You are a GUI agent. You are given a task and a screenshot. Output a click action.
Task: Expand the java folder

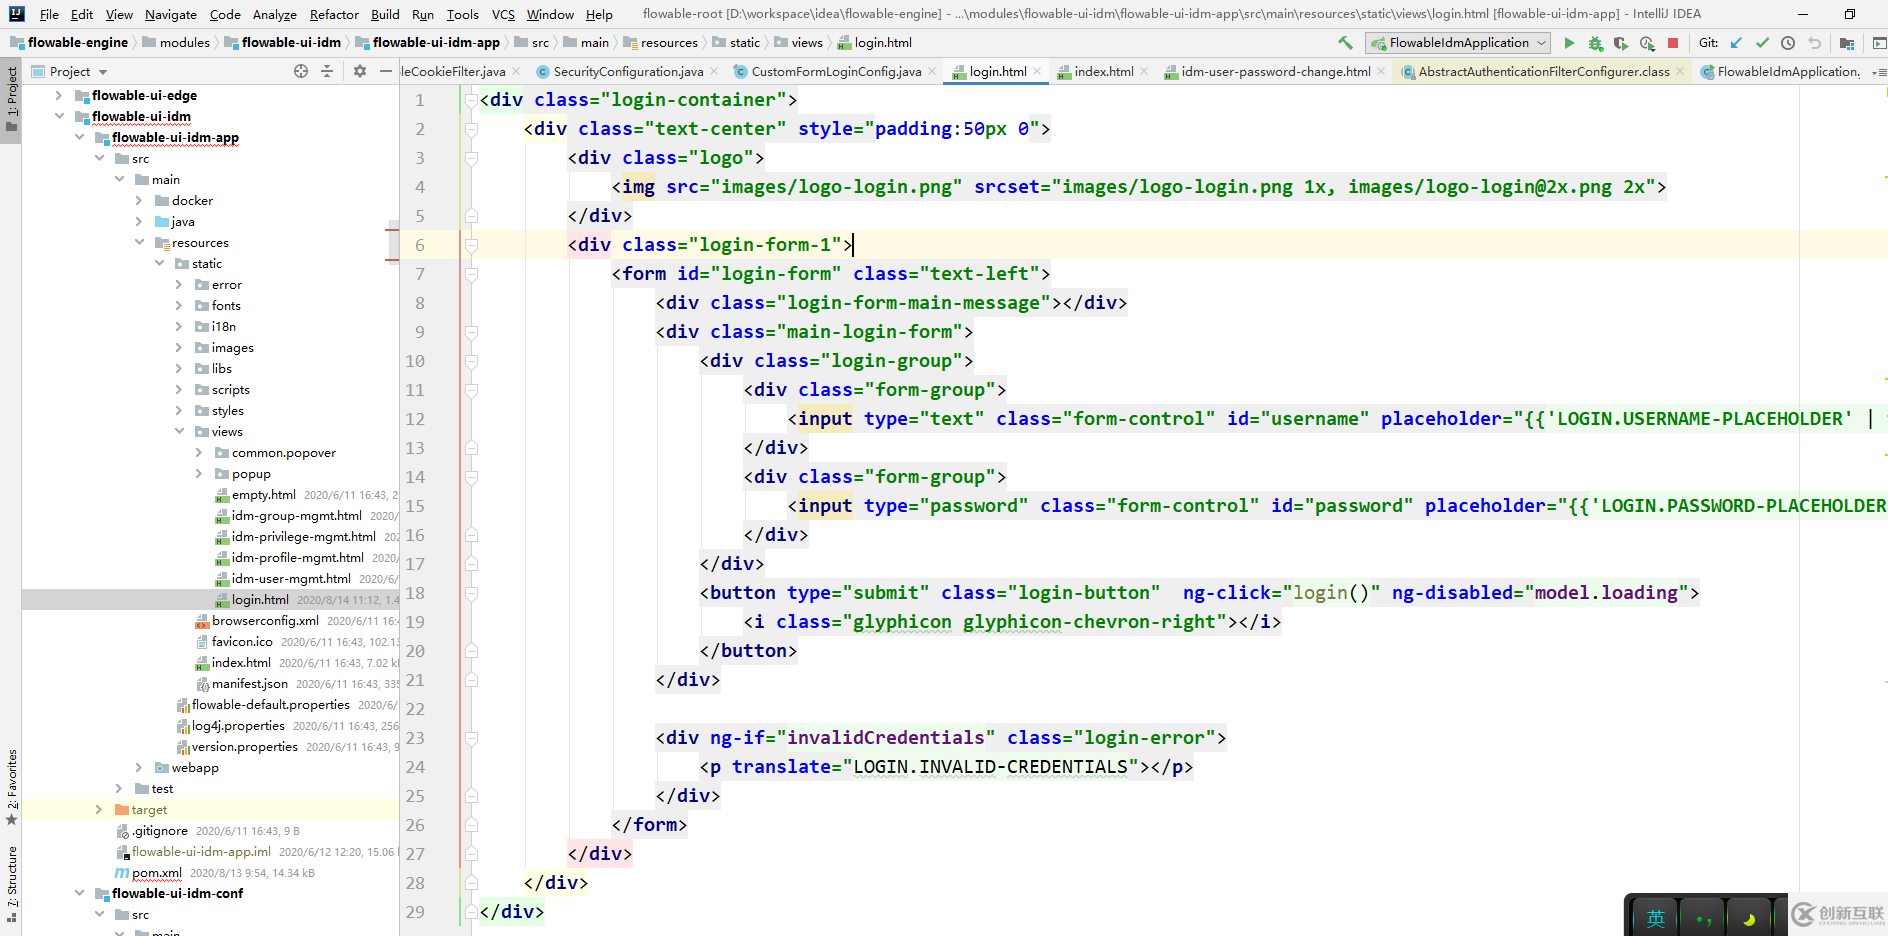click(x=139, y=221)
